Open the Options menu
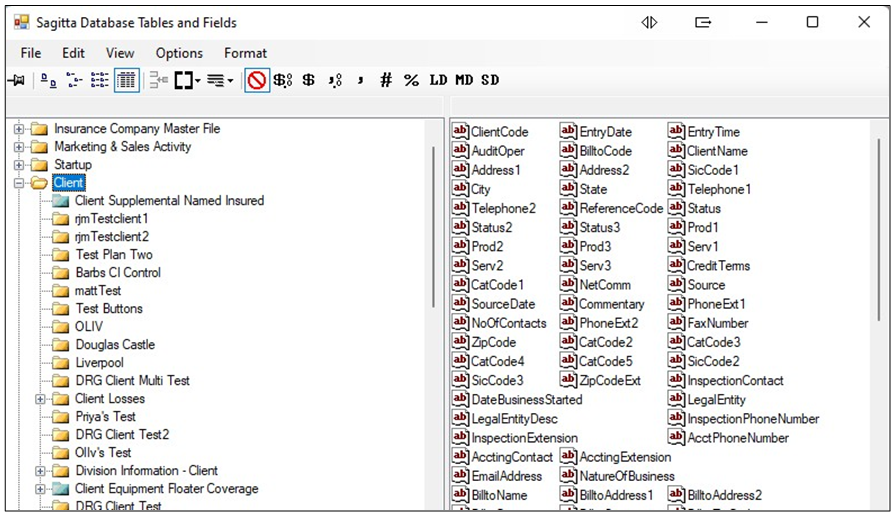The height and width of the screenshot is (514, 896). tap(179, 53)
